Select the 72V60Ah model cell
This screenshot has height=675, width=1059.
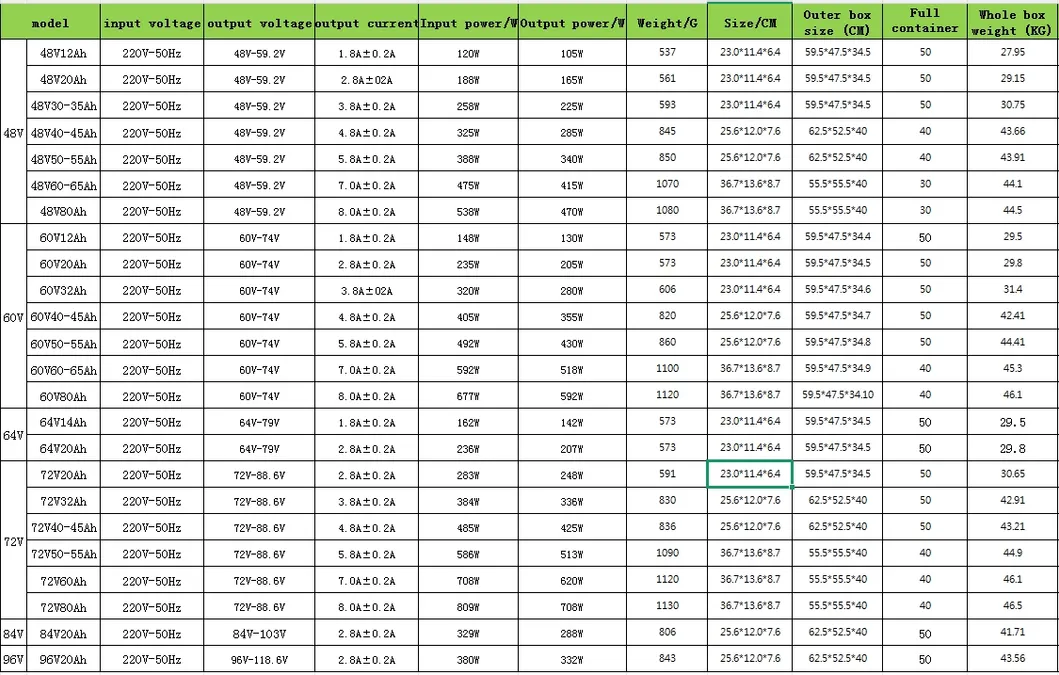tap(63, 581)
